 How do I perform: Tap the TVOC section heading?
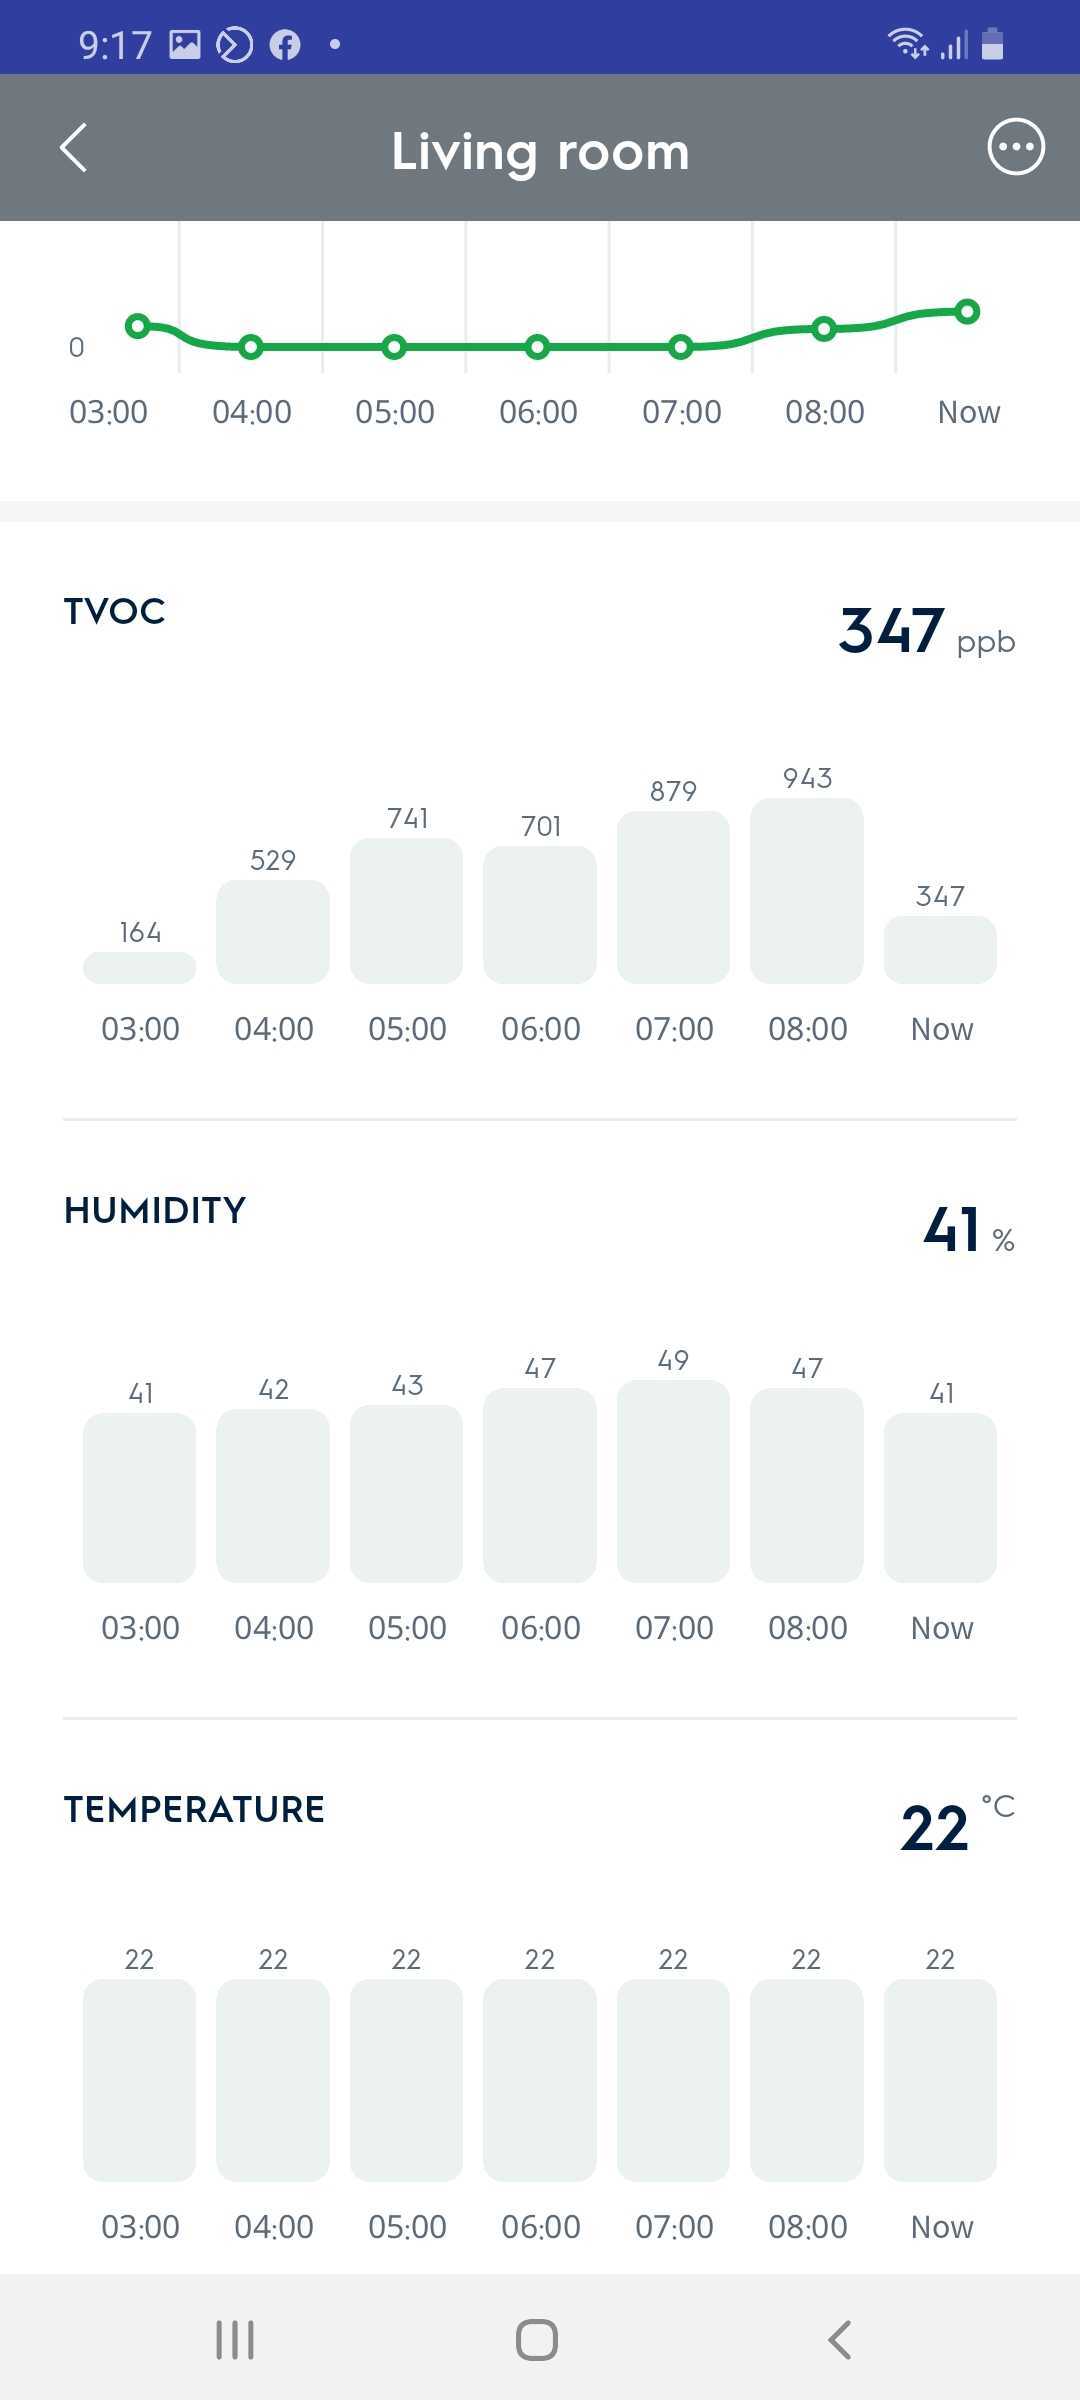(115, 611)
